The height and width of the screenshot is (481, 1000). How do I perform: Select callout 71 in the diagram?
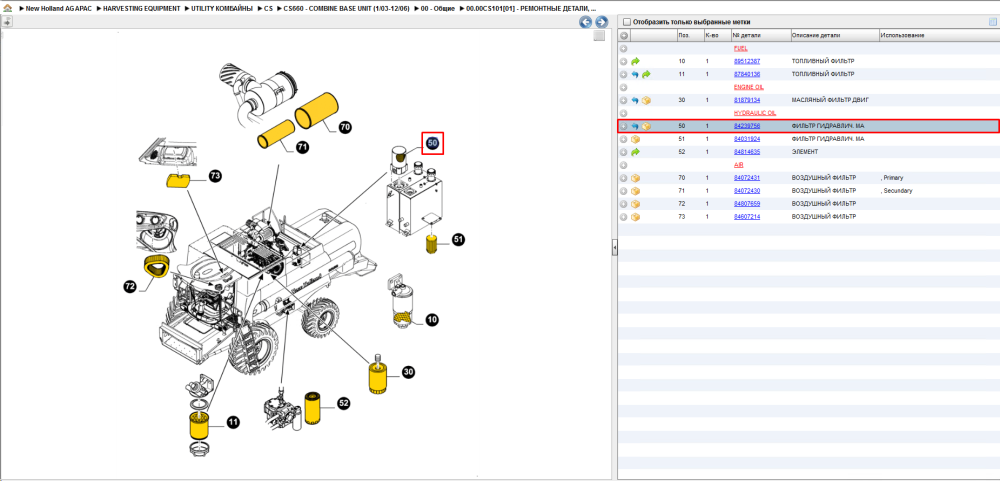click(x=302, y=147)
